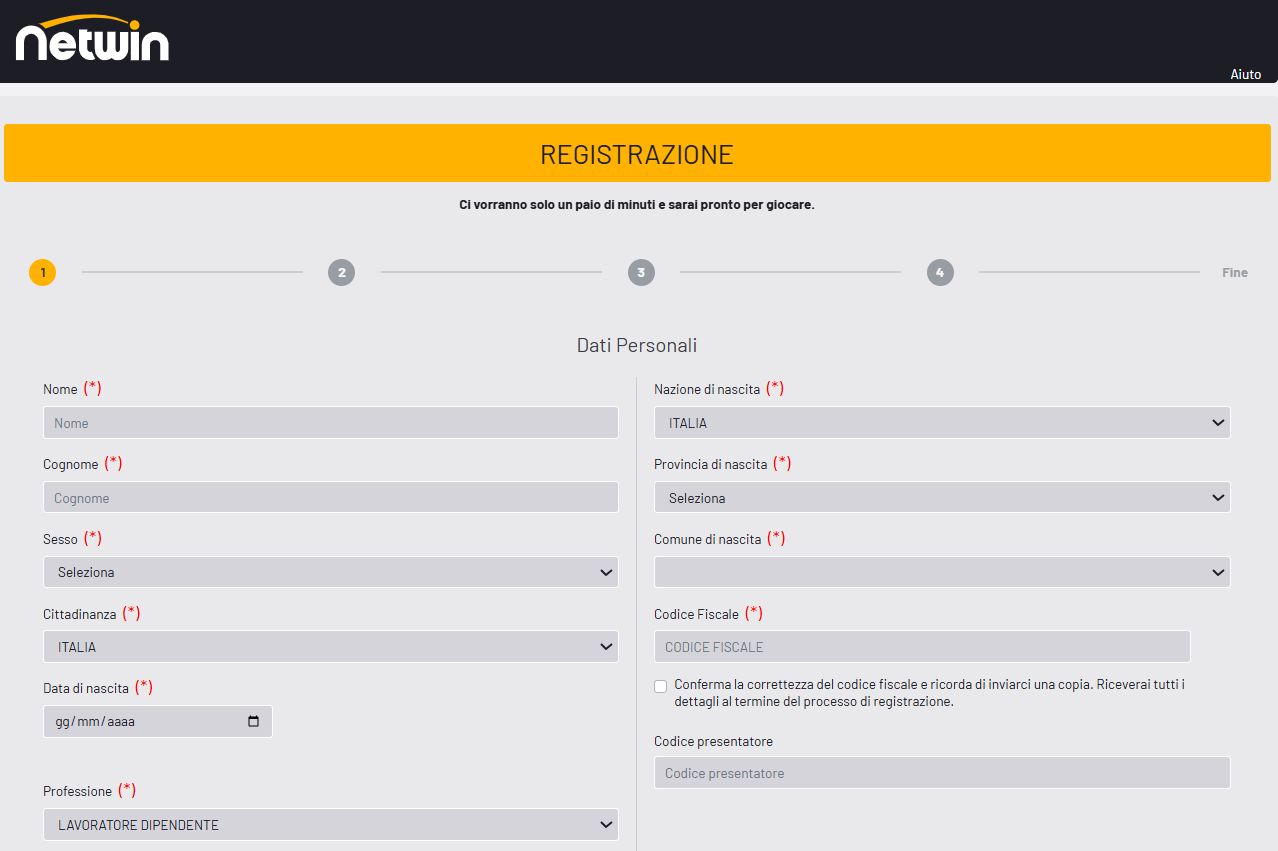Click step 3 circle in the progress bar

[640, 271]
